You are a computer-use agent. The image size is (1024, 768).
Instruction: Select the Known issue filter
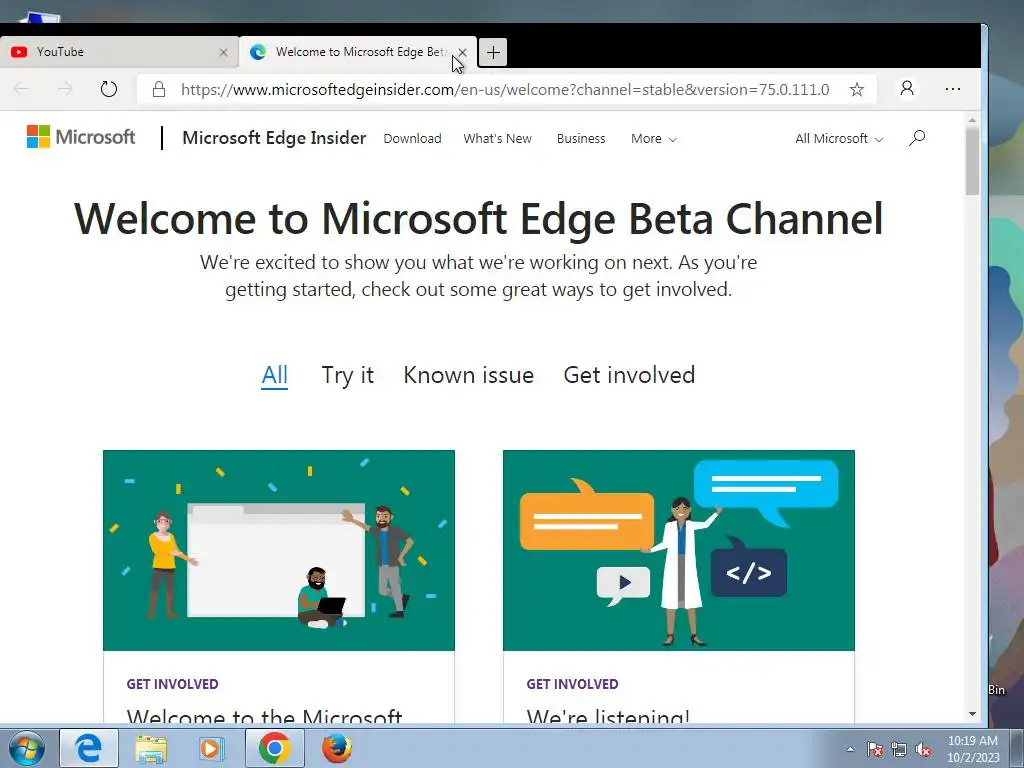pos(468,376)
